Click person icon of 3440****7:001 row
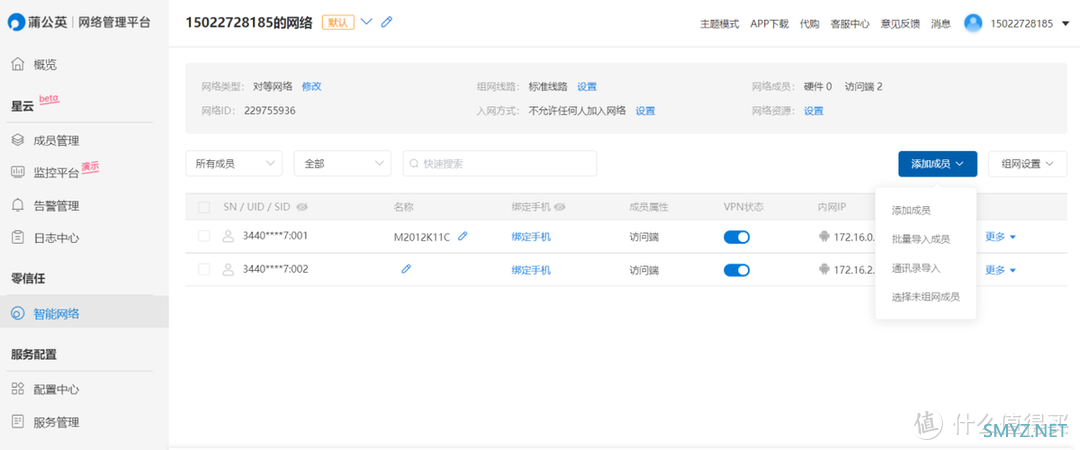The width and height of the screenshot is (1080, 450). 228,236
